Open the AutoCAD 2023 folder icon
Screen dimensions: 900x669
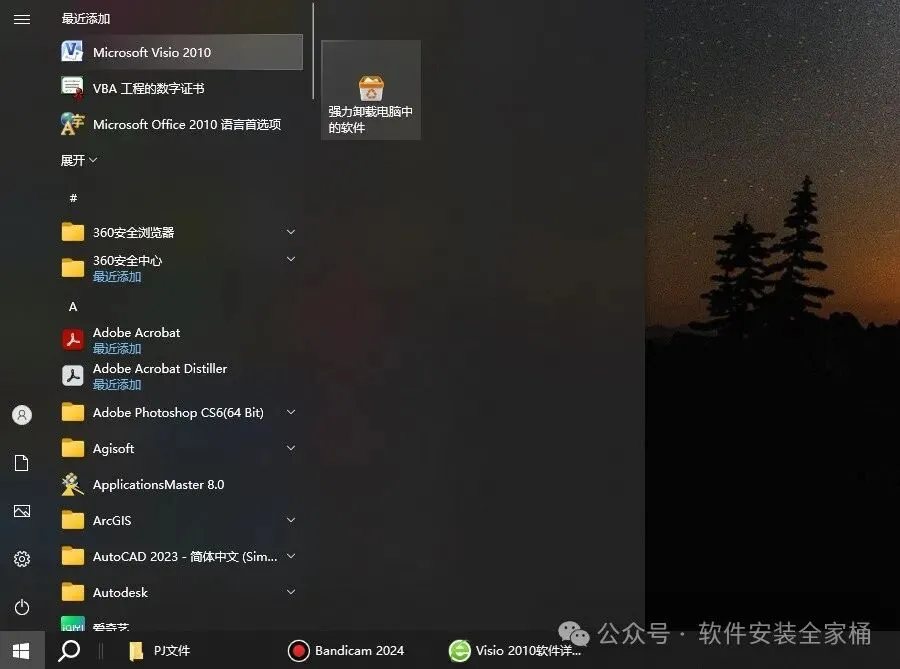point(73,556)
